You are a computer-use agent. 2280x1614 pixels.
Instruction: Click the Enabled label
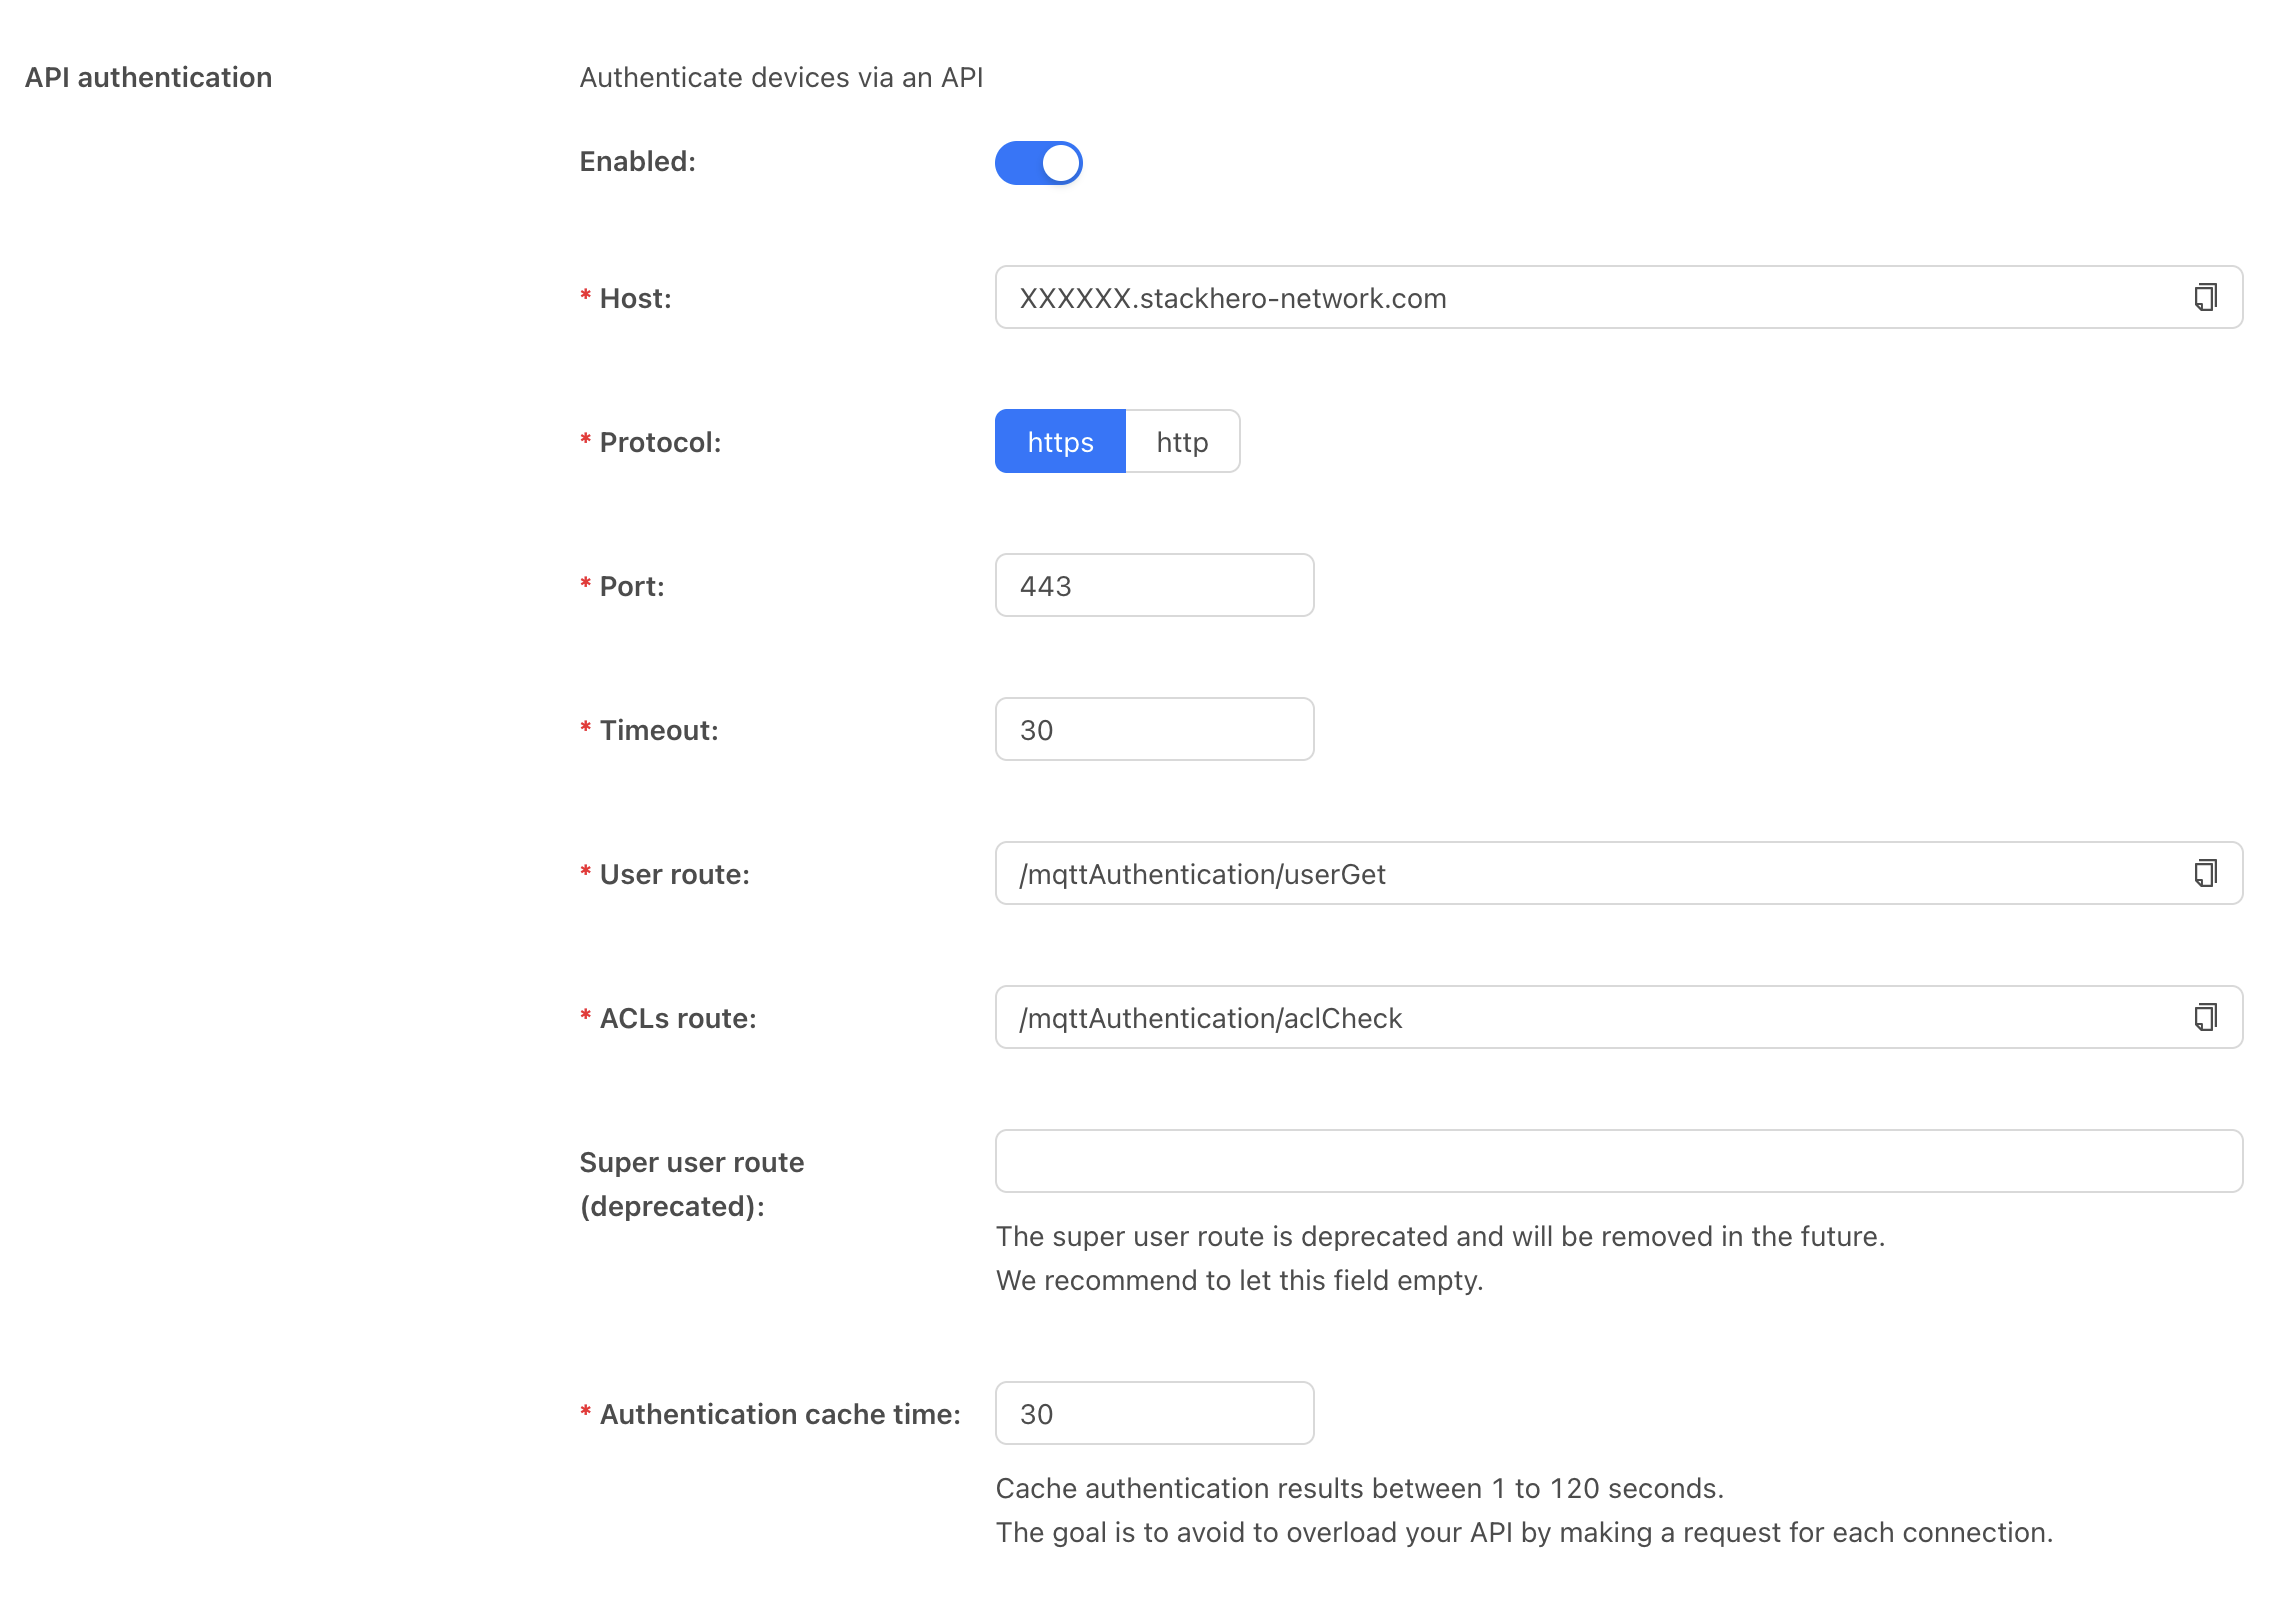637,161
